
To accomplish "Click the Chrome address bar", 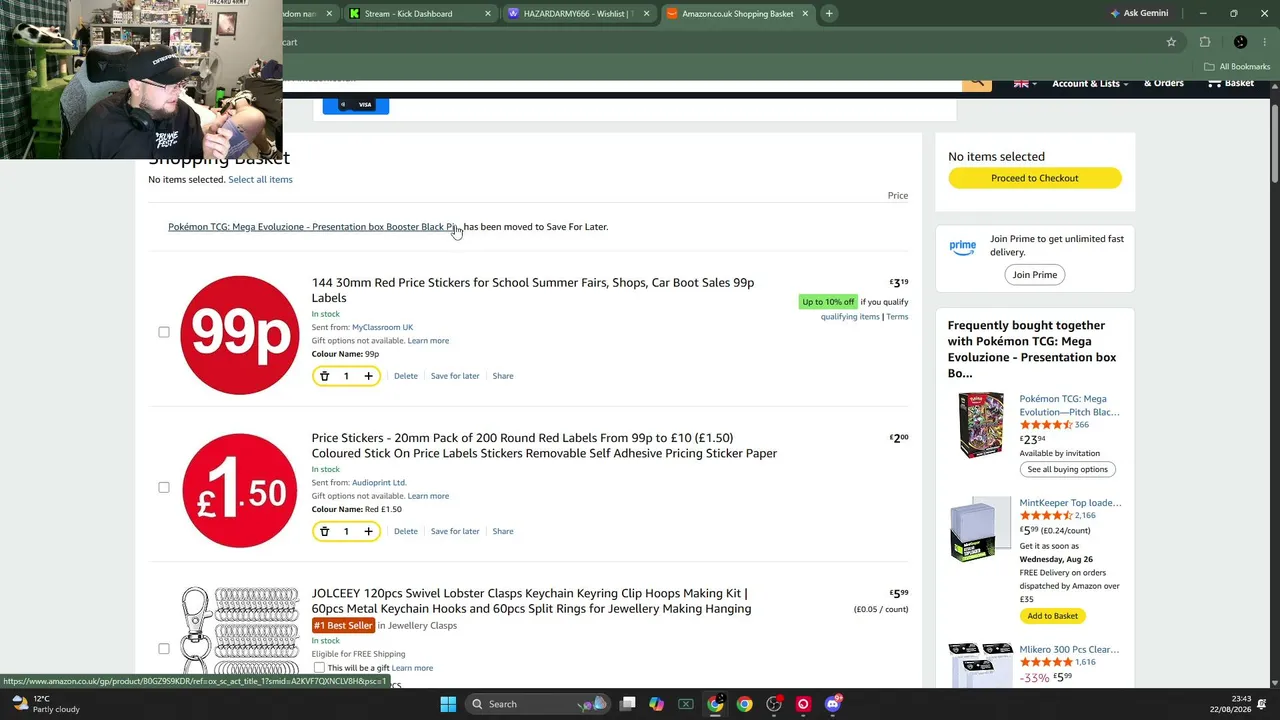I will (x=720, y=42).
